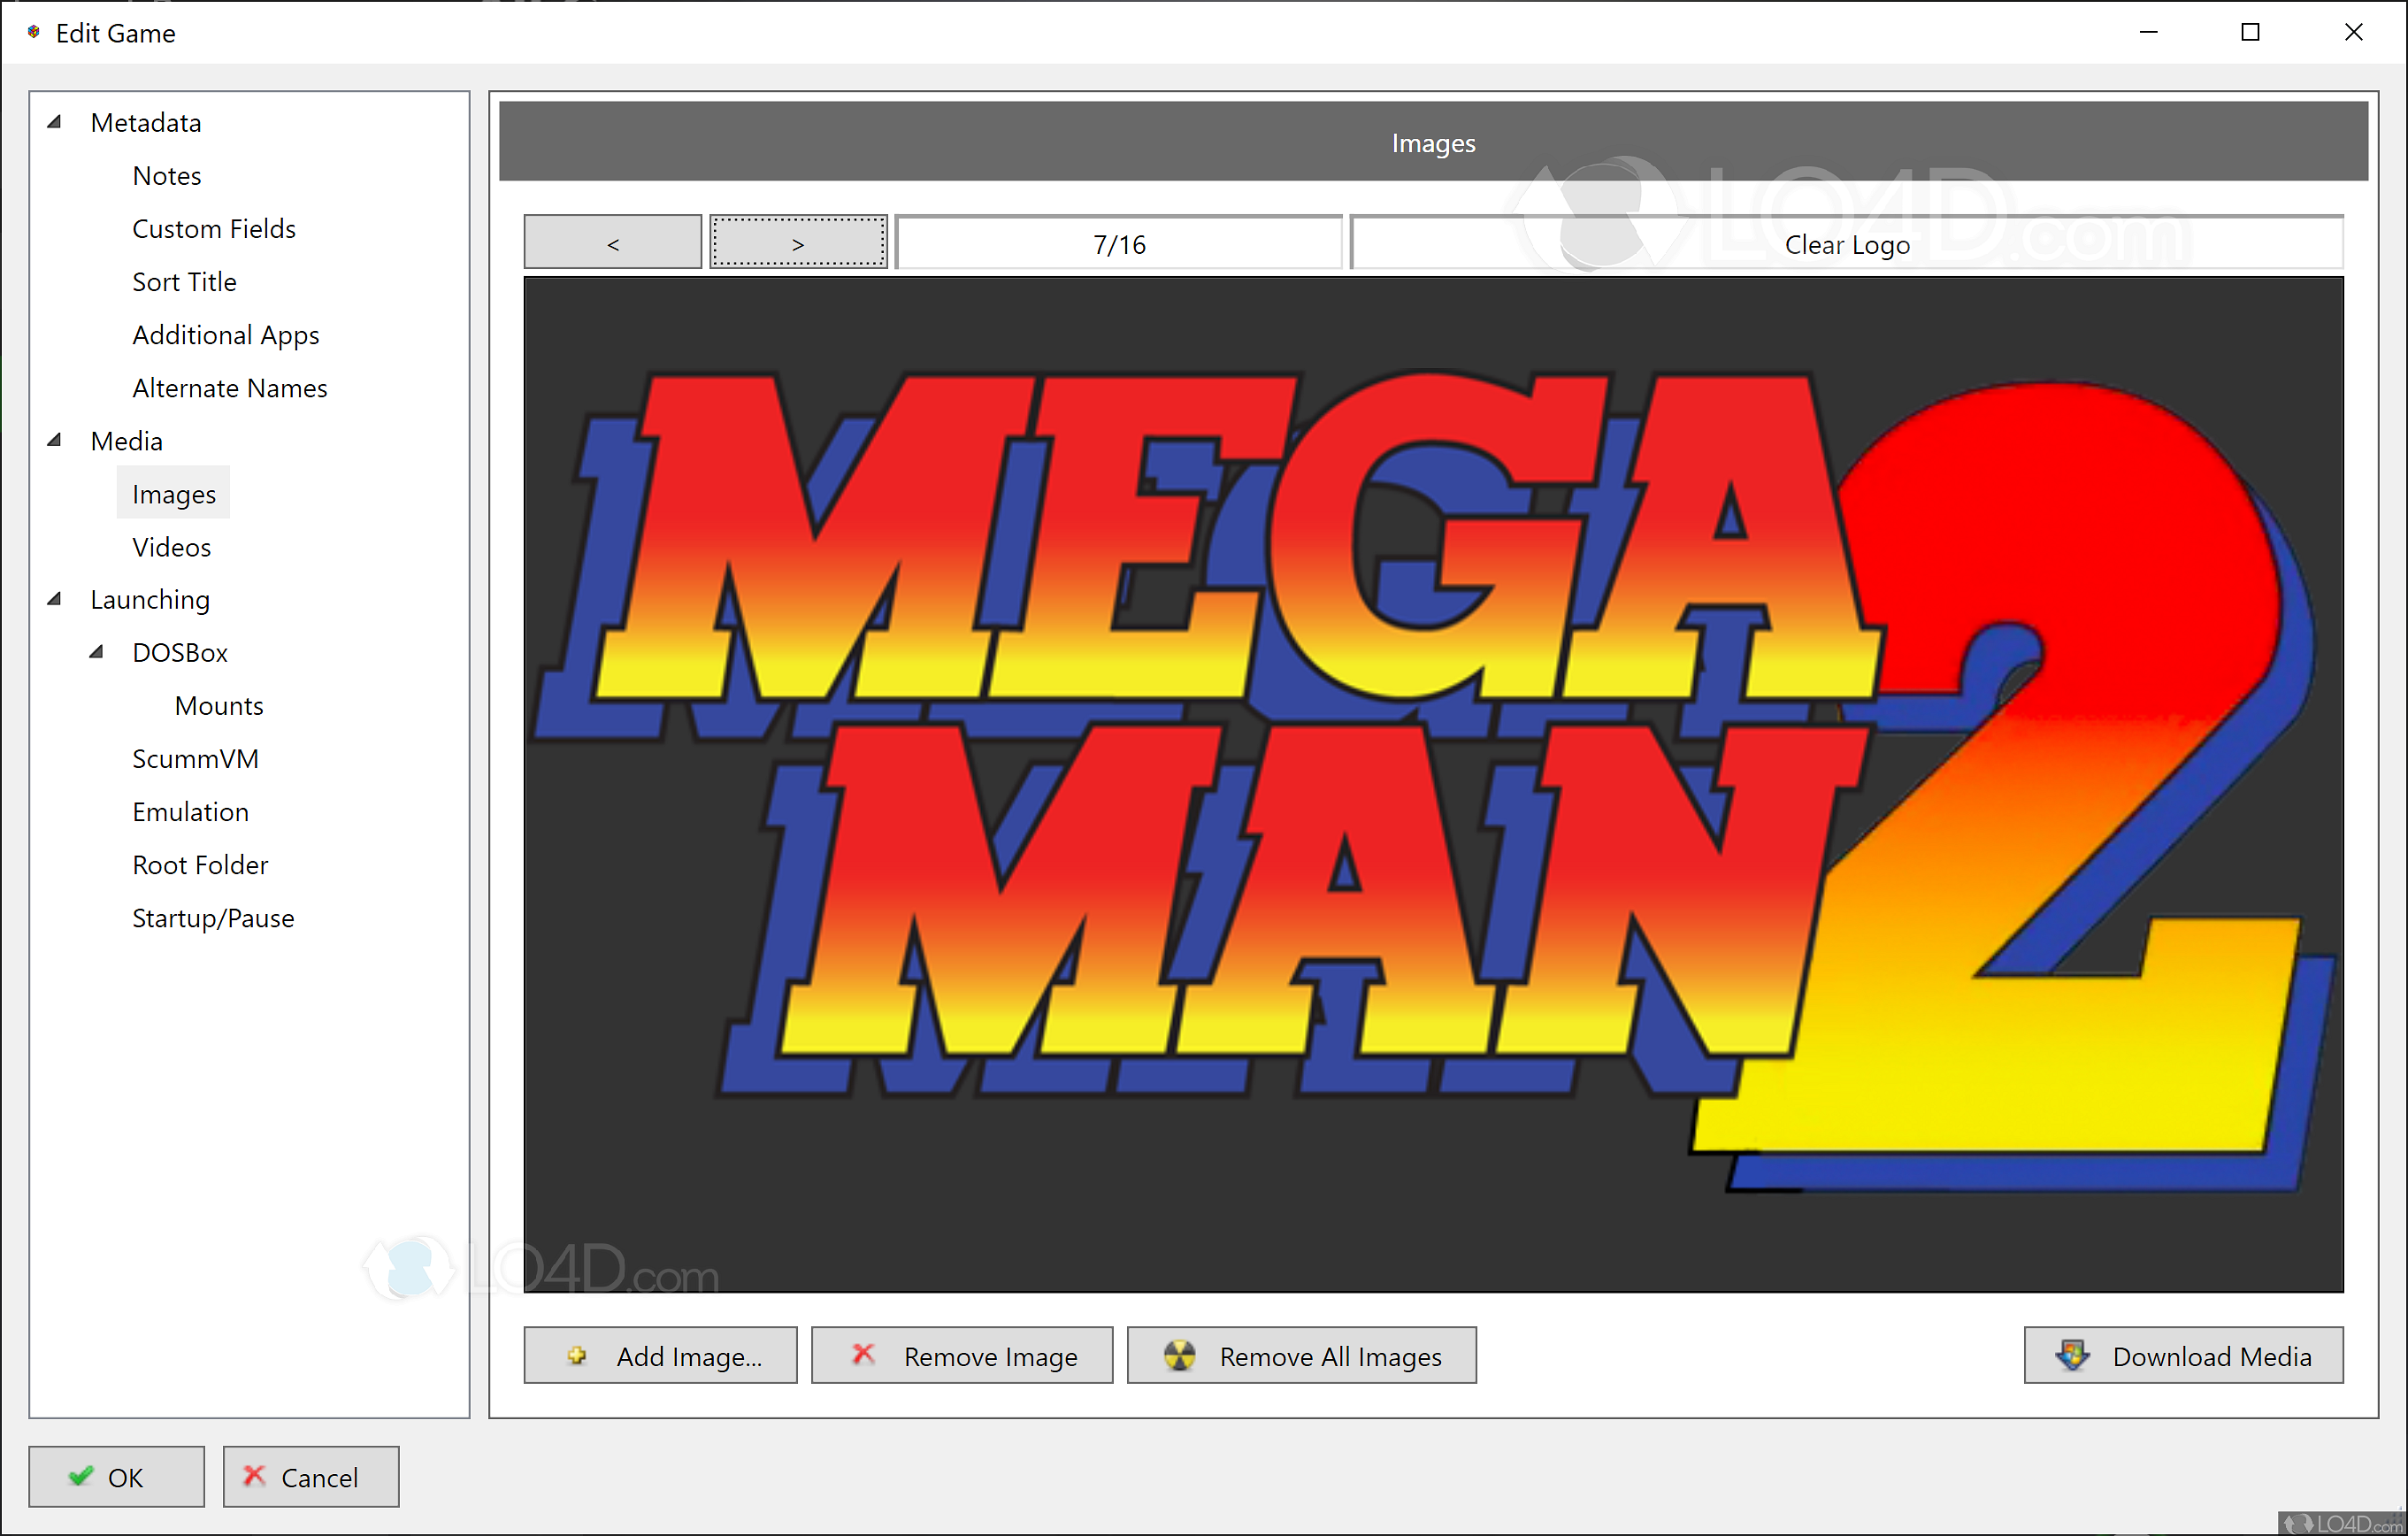Collapse the Metadata tree section
Image resolution: width=2408 pixels, height=1536 pixels.
click(55, 122)
